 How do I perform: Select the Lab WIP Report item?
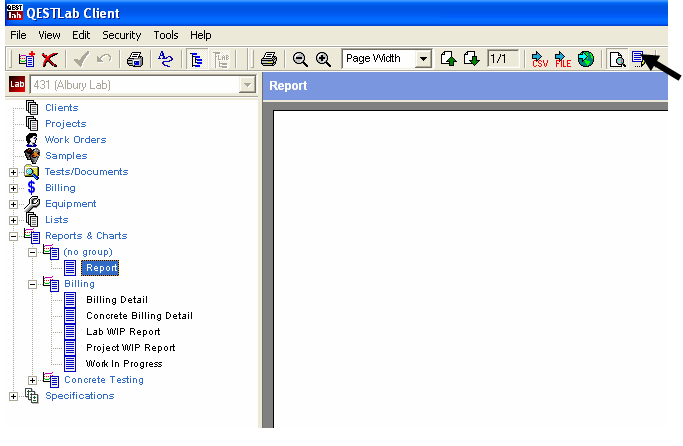pyautogui.click(x=122, y=332)
